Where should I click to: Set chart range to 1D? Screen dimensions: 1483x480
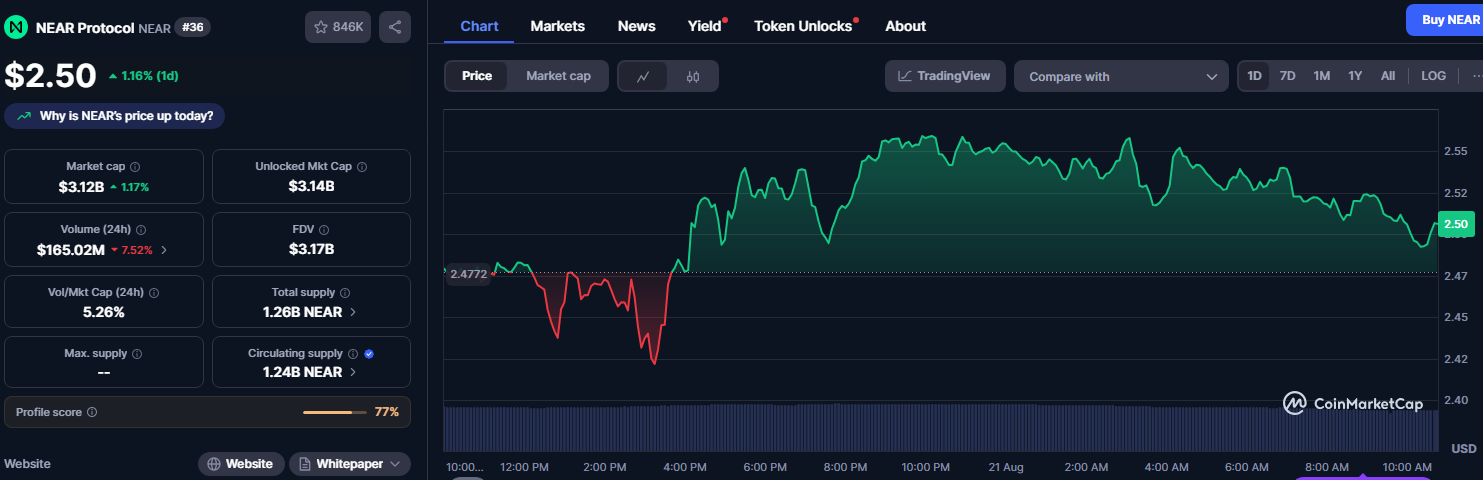(x=1254, y=76)
